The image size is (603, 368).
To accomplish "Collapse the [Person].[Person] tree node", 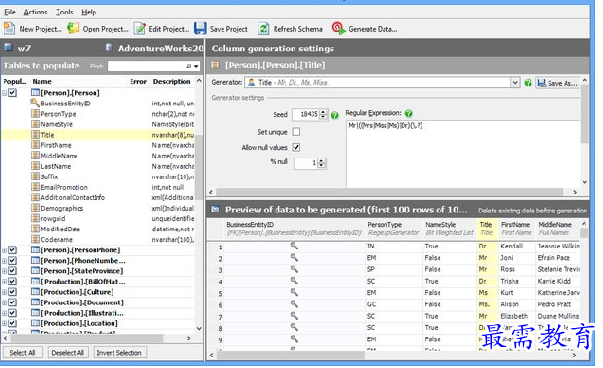I will (x=4, y=93).
